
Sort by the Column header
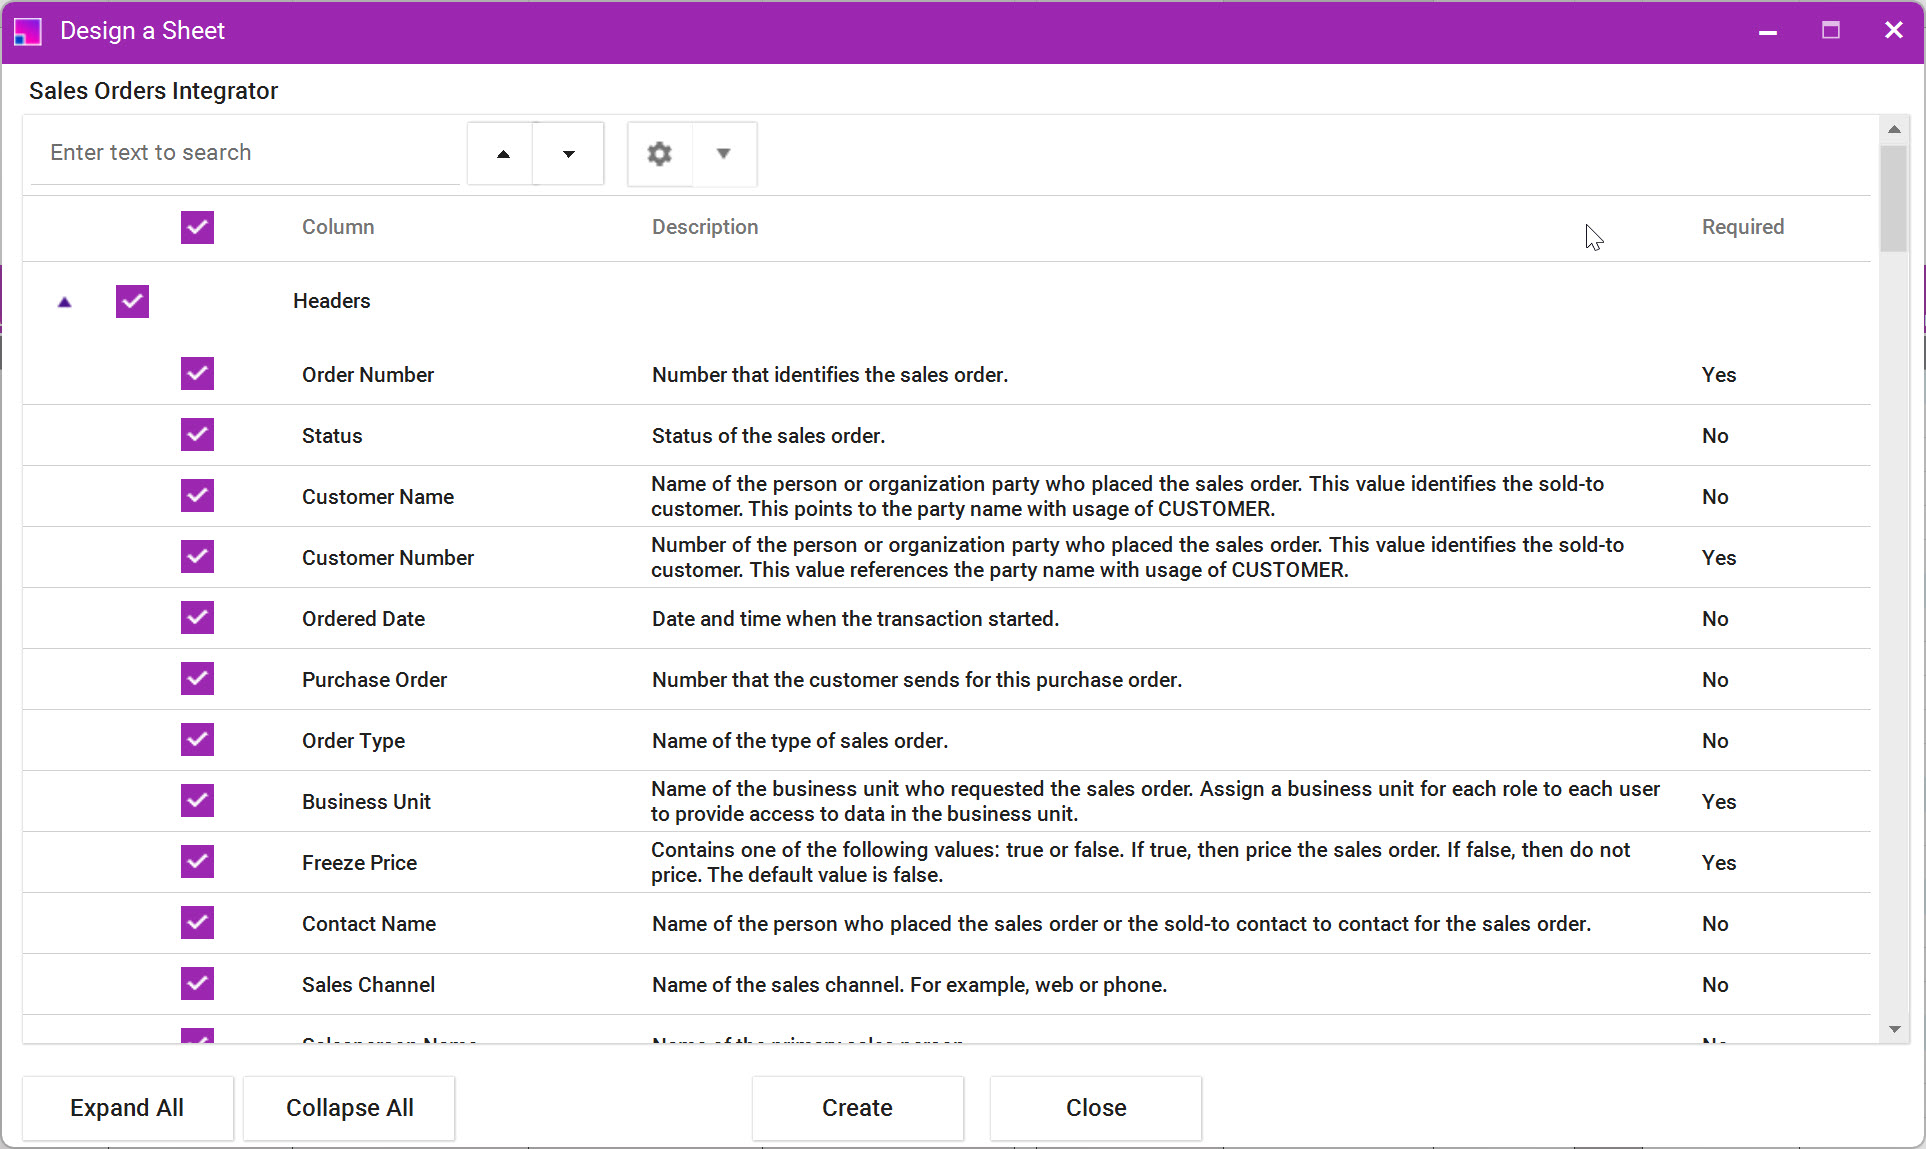tap(338, 227)
